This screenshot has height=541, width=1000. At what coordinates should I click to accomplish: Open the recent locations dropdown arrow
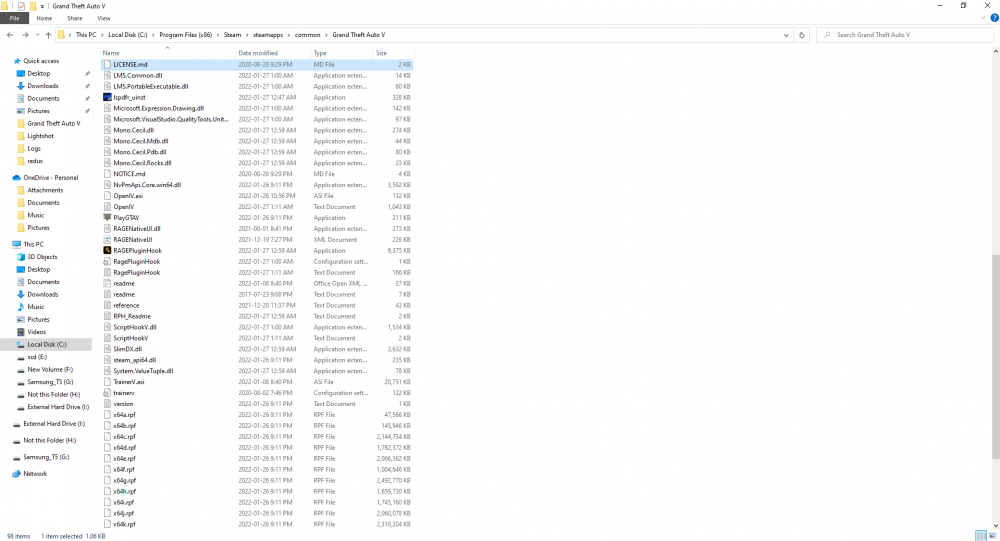coord(38,35)
